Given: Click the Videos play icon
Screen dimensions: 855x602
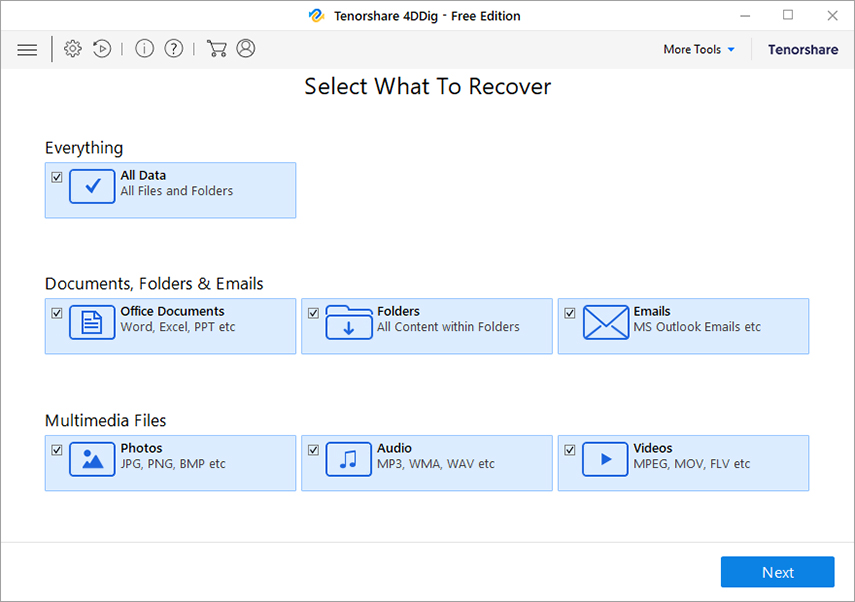Looking at the screenshot, I should (605, 462).
